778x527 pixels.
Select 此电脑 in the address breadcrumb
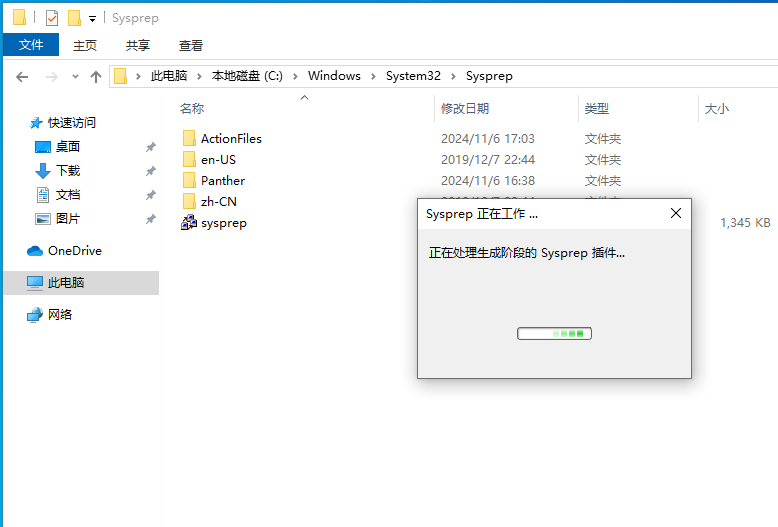169,76
